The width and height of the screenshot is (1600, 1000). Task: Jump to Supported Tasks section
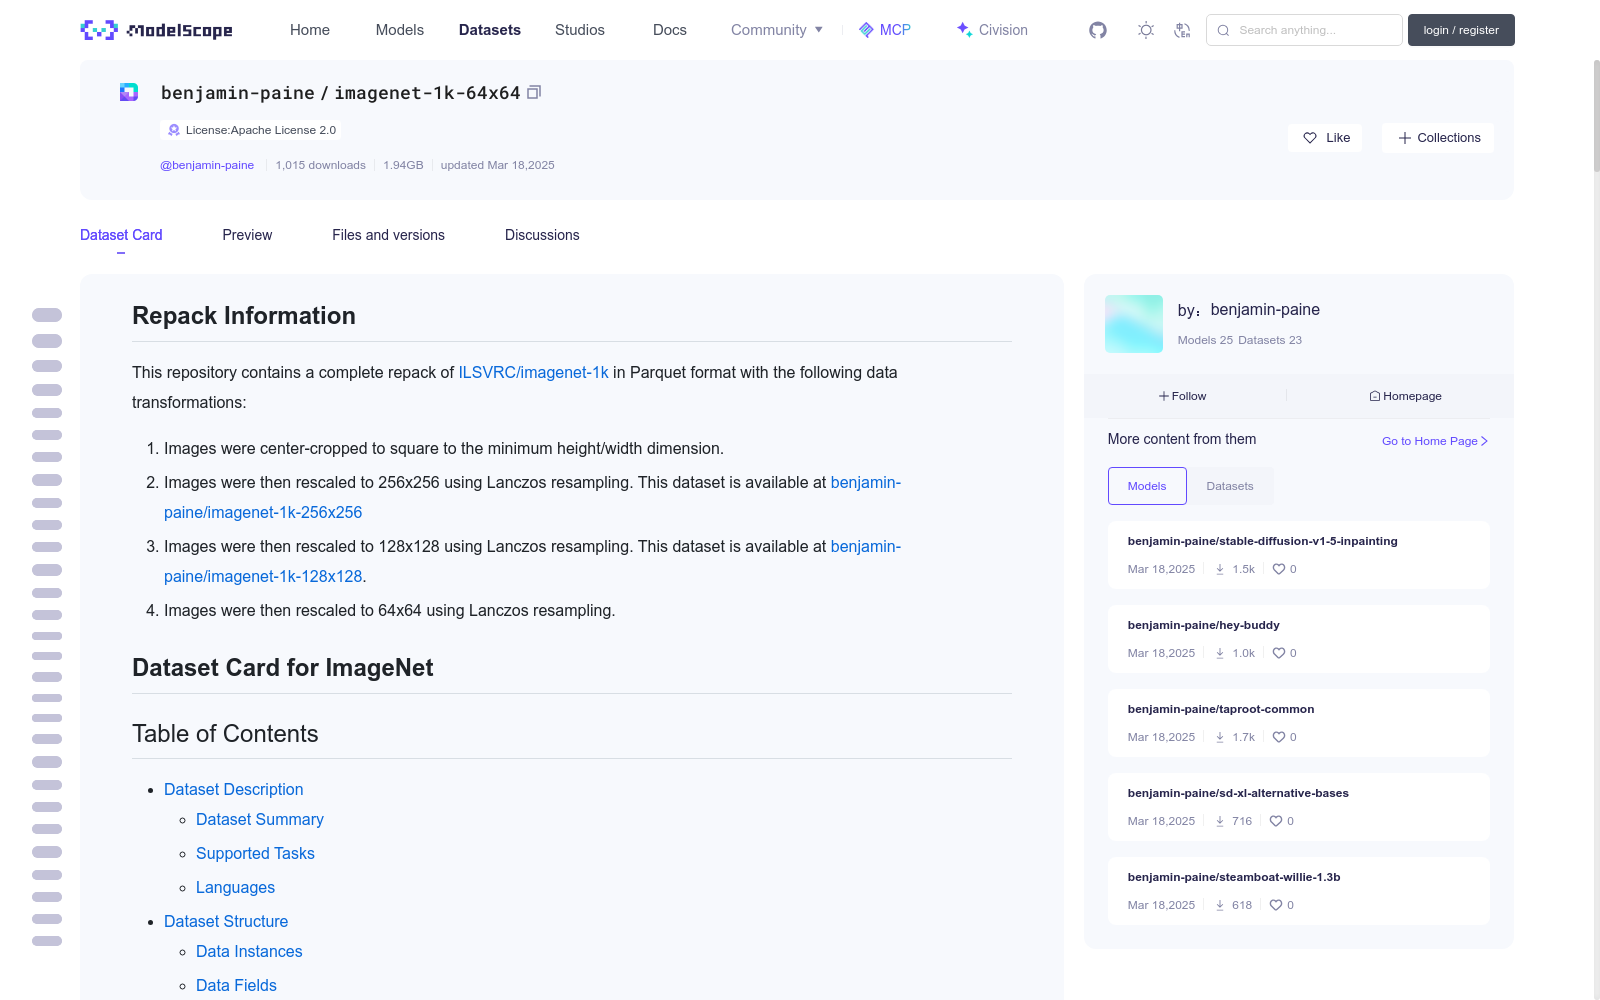click(255, 853)
